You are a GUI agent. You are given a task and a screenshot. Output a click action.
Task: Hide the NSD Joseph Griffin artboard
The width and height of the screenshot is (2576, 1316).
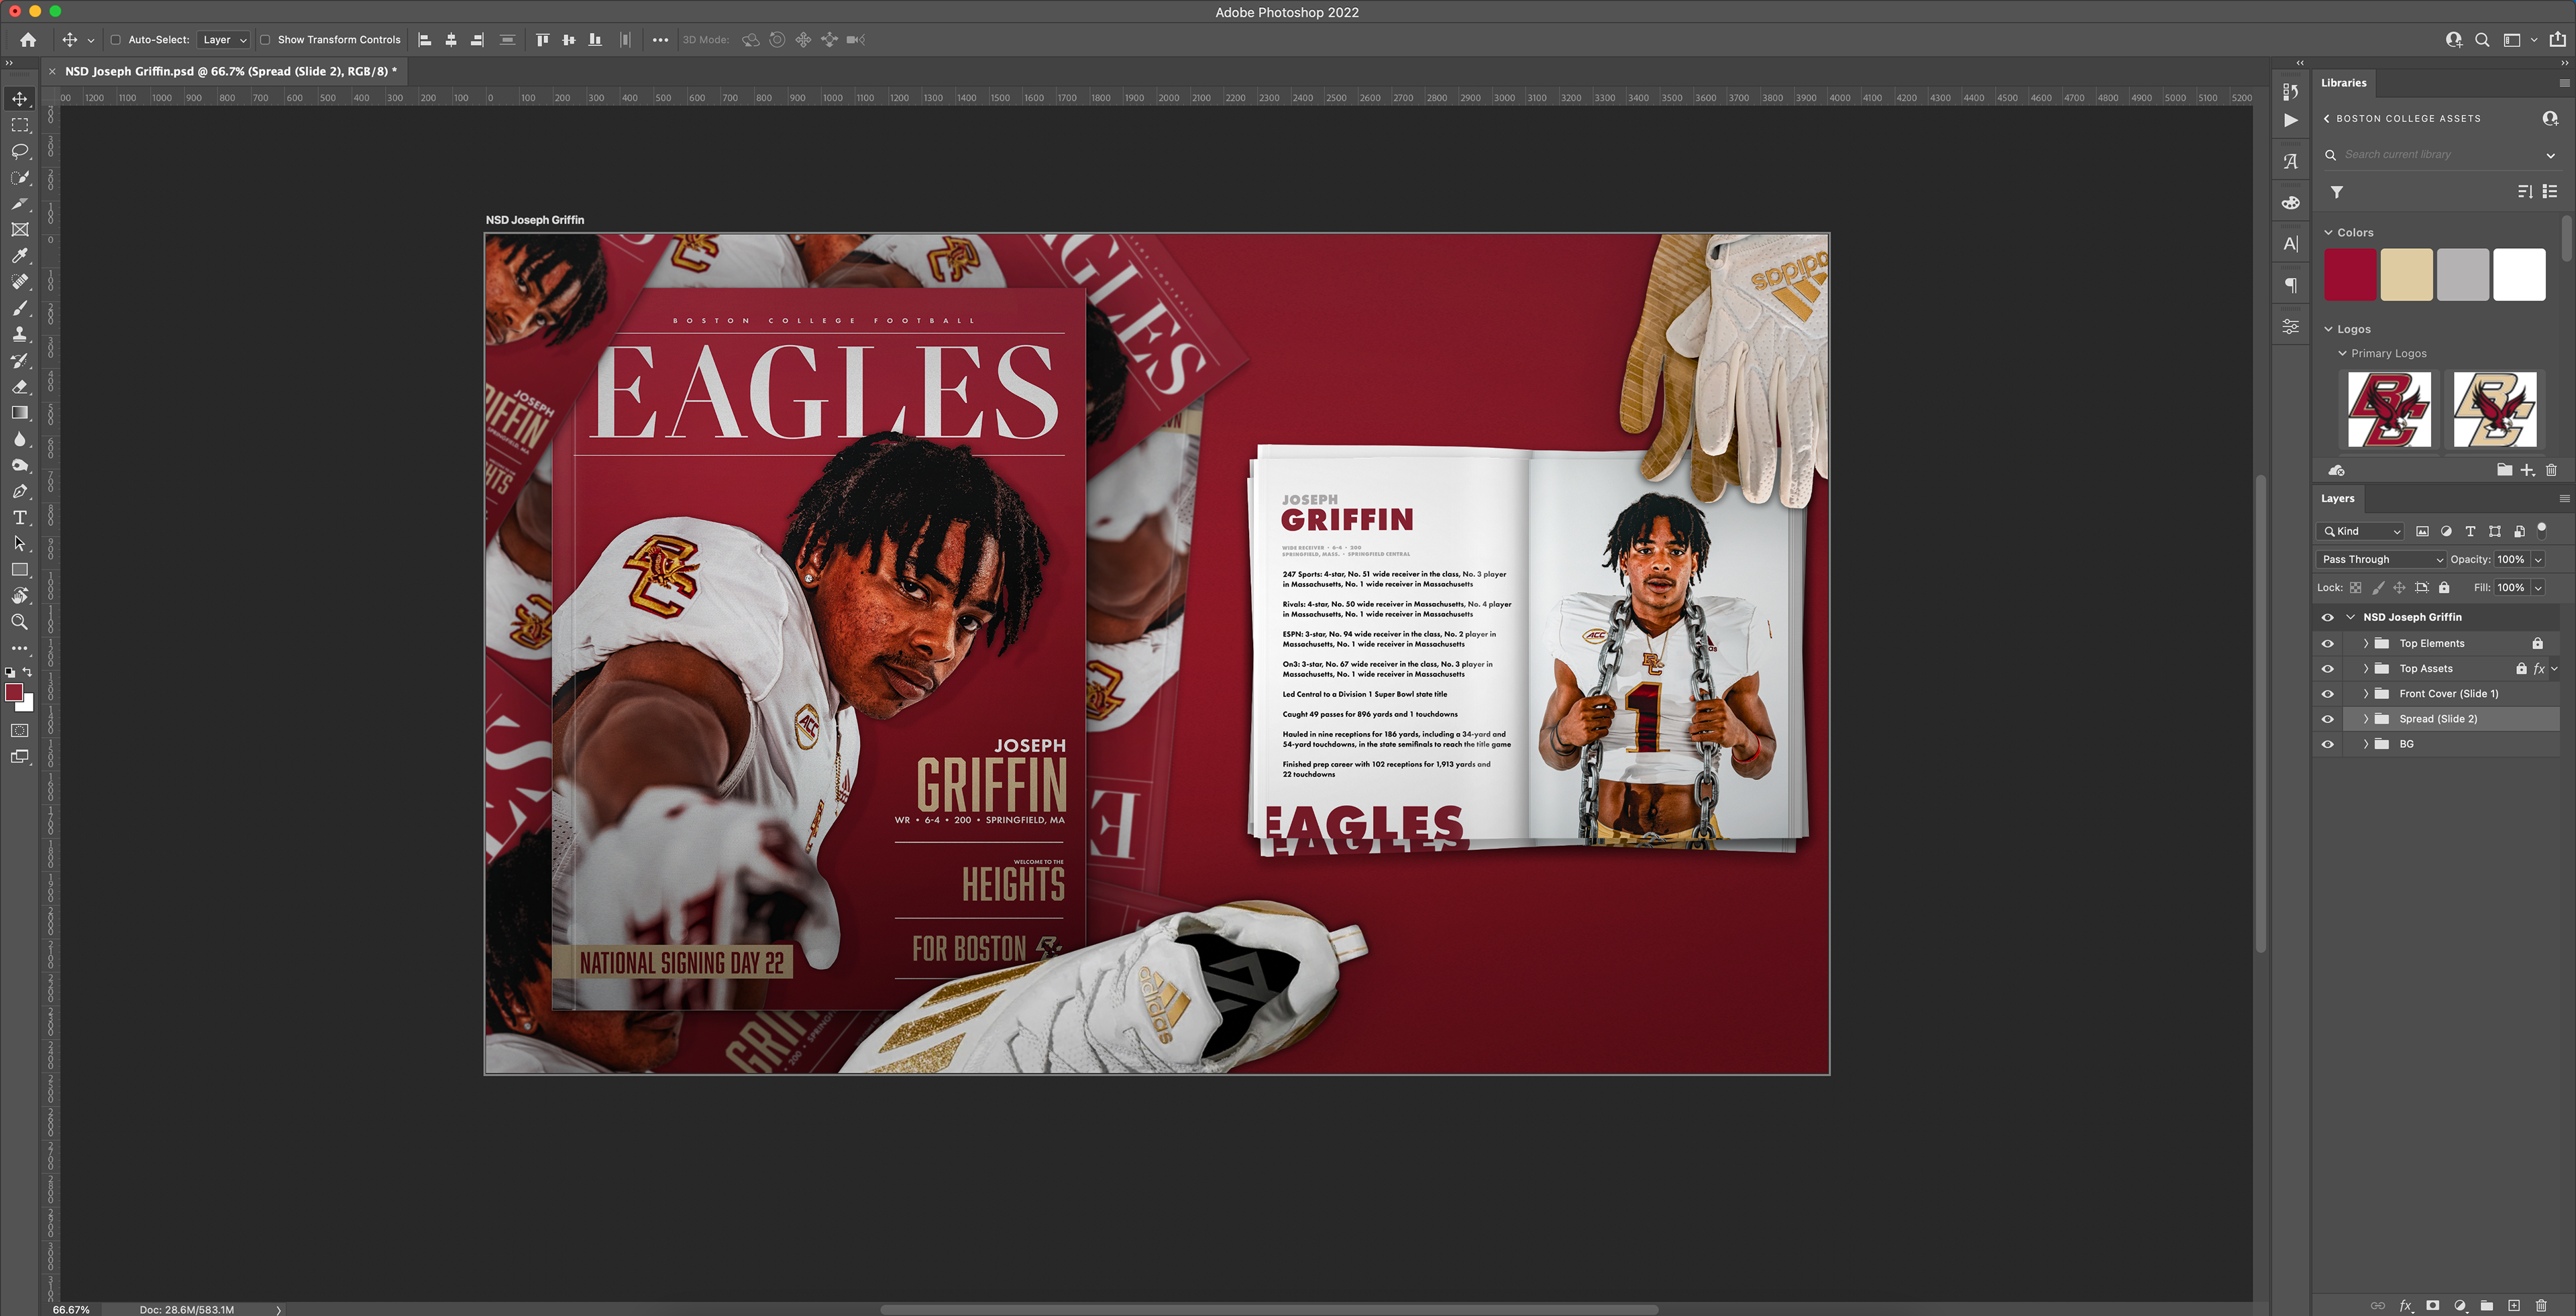coord(2327,618)
